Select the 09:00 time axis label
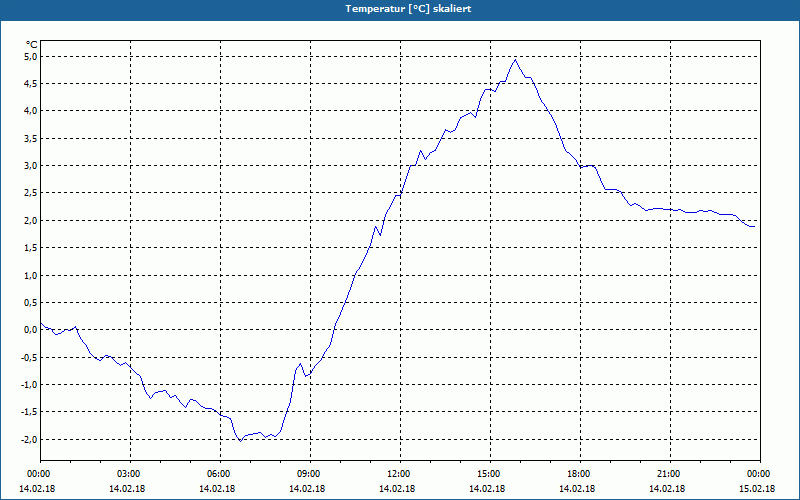The width and height of the screenshot is (800, 500). (310, 474)
